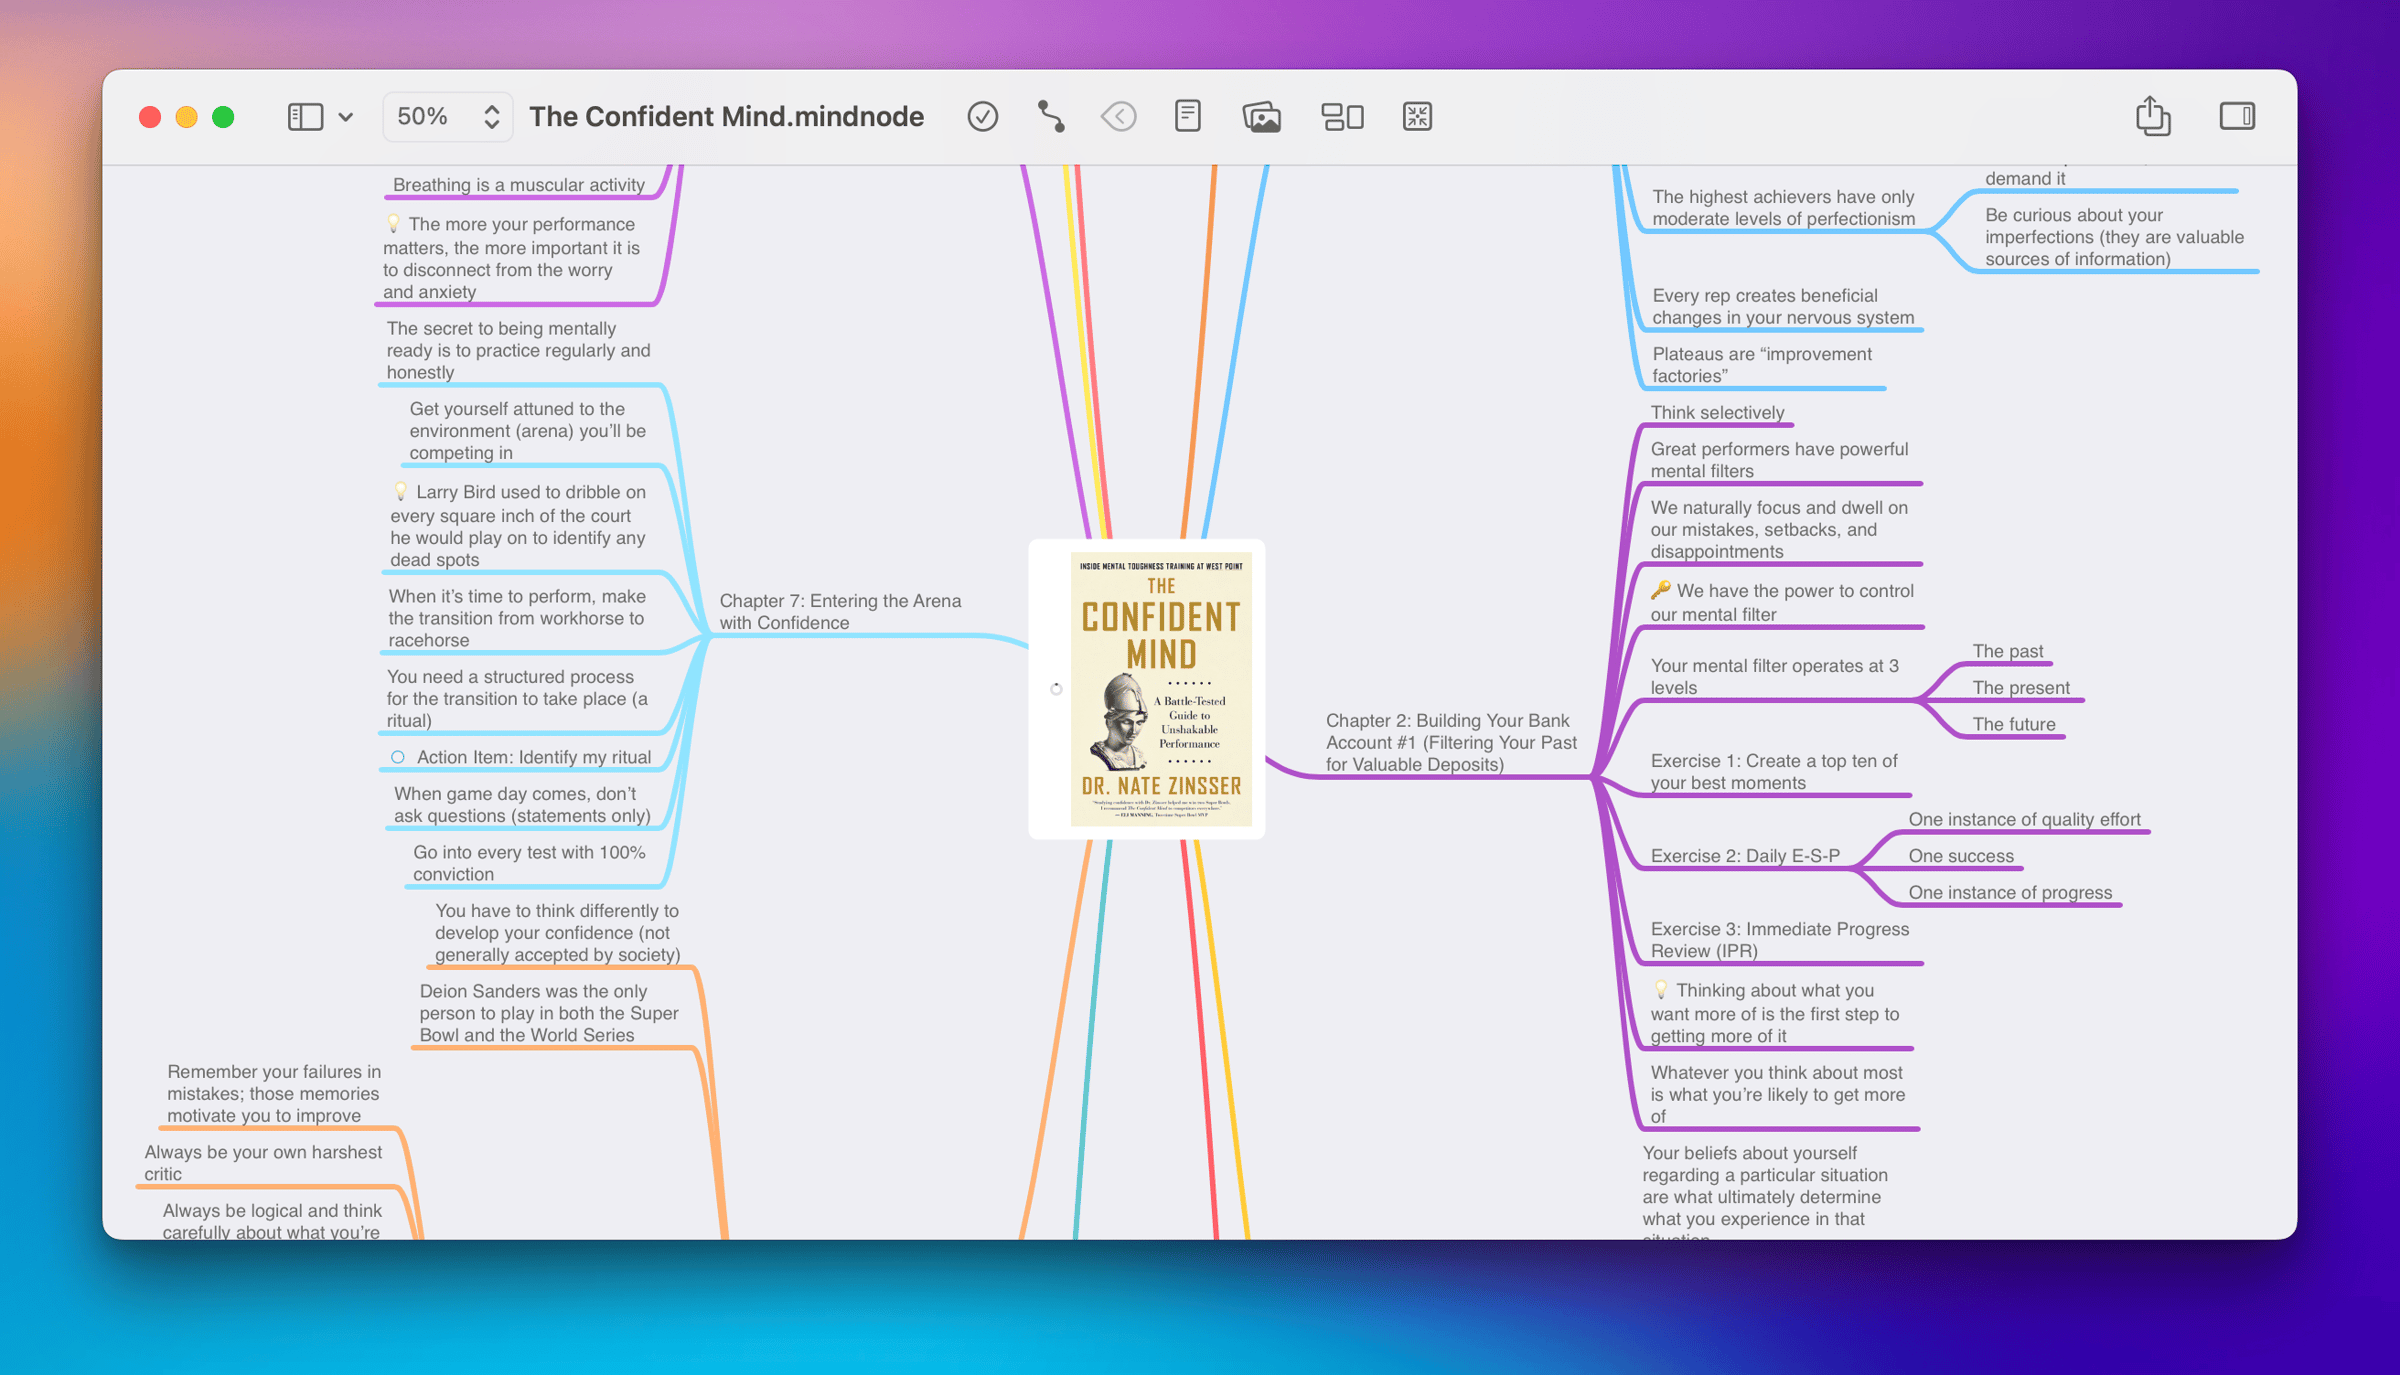Select "Every rep creates beneficial changes" node
Screen dimensions: 2400x1375
click(x=1782, y=306)
